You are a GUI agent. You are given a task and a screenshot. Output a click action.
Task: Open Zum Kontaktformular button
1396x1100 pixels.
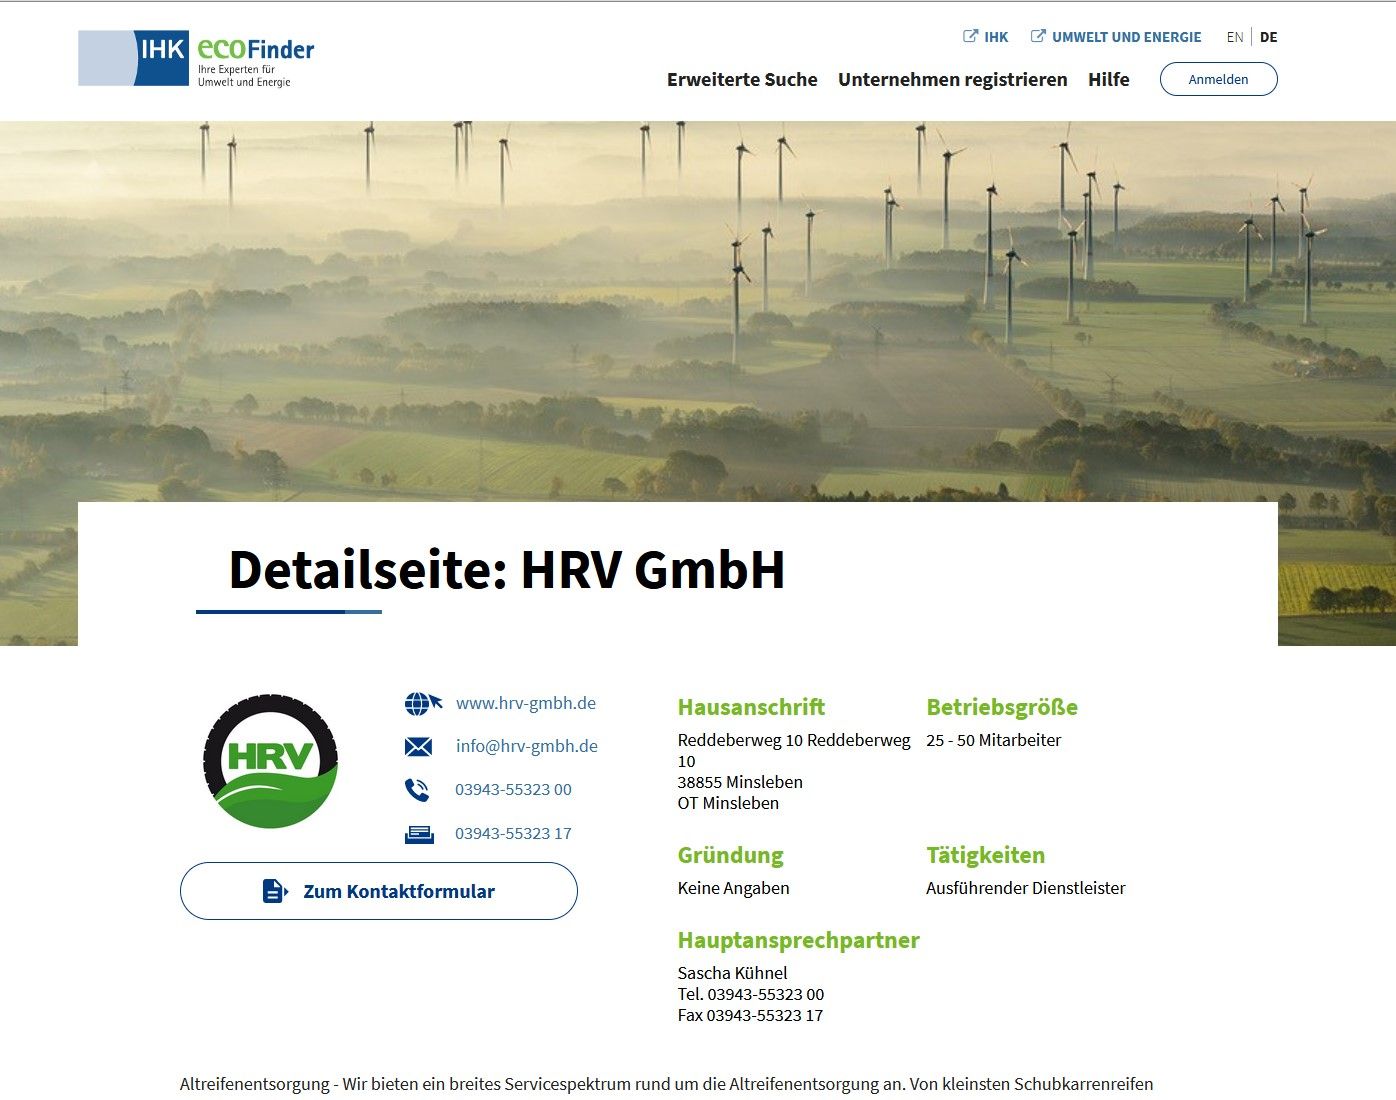(379, 891)
